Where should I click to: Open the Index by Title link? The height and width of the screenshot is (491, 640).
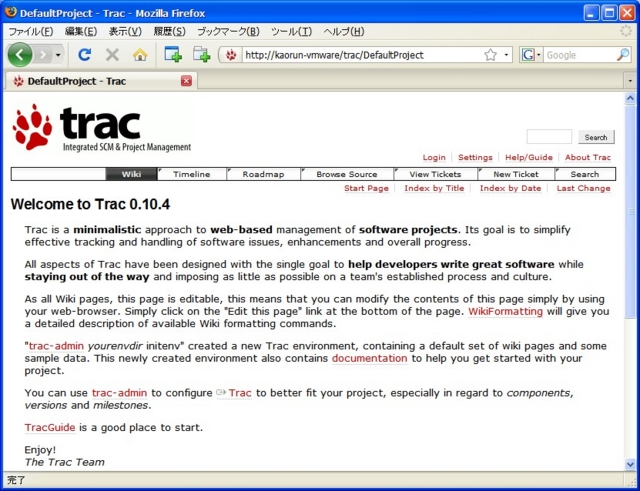pyautogui.click(x=434, y=188)
